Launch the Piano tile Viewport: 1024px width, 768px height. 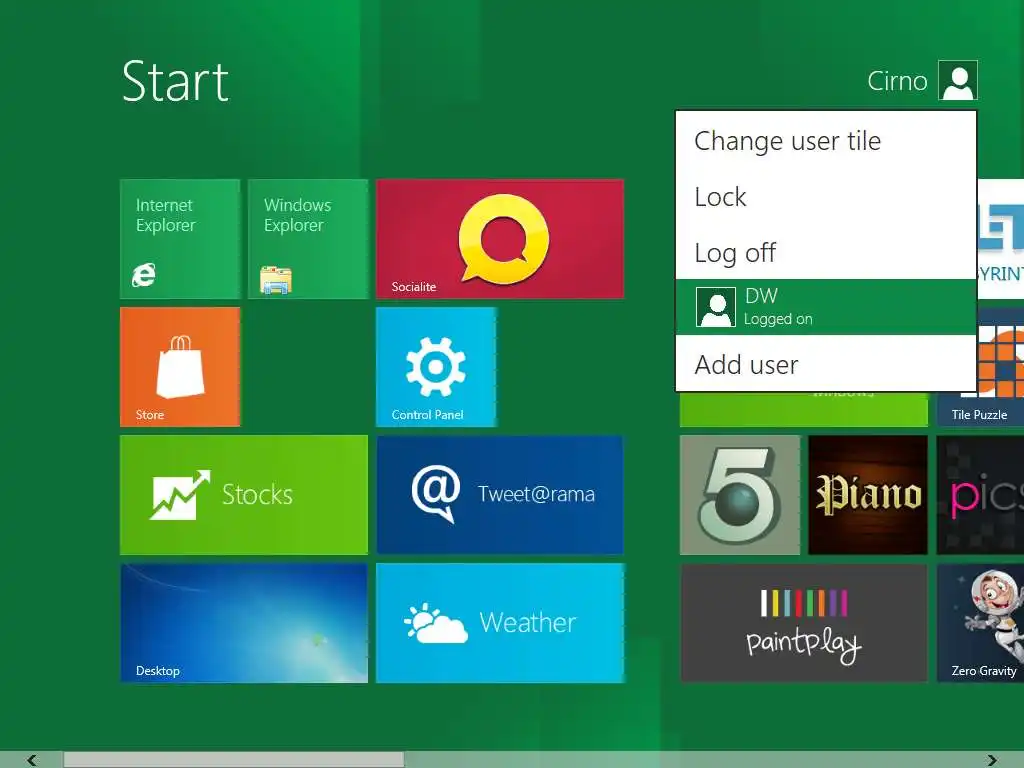(x=868, y=495)
